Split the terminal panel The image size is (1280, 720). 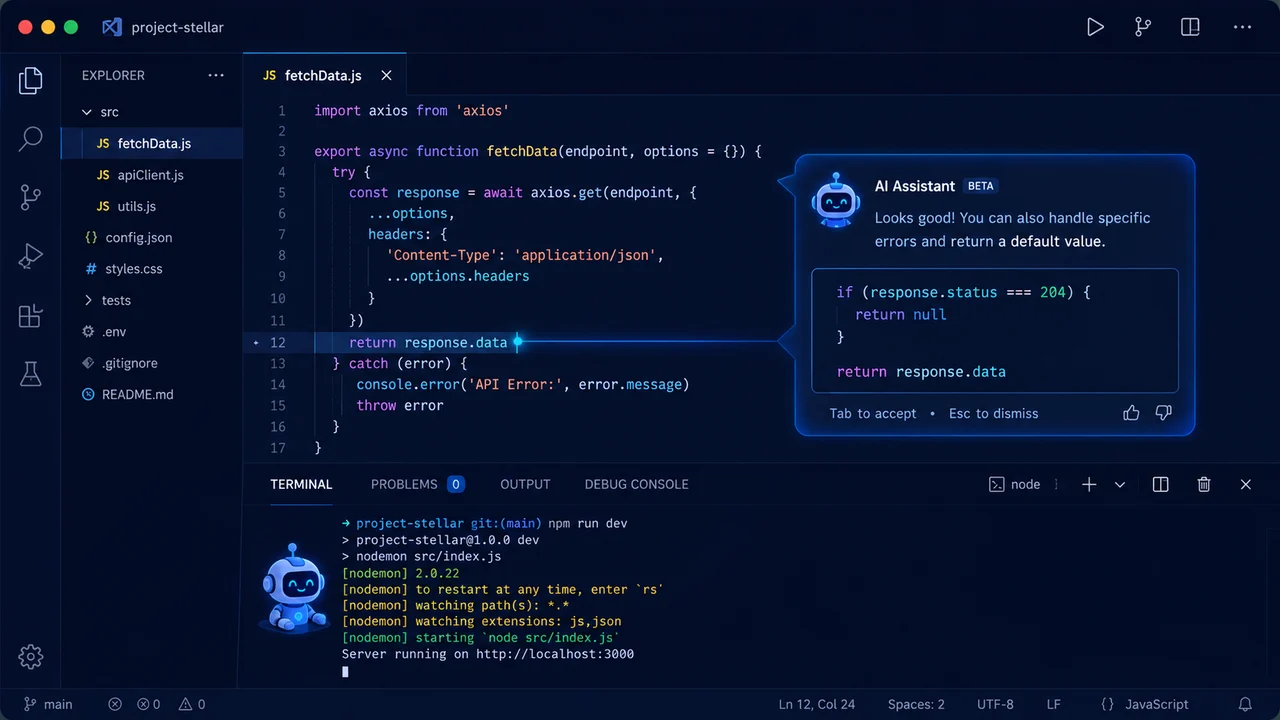click(x=1160, y=484)
